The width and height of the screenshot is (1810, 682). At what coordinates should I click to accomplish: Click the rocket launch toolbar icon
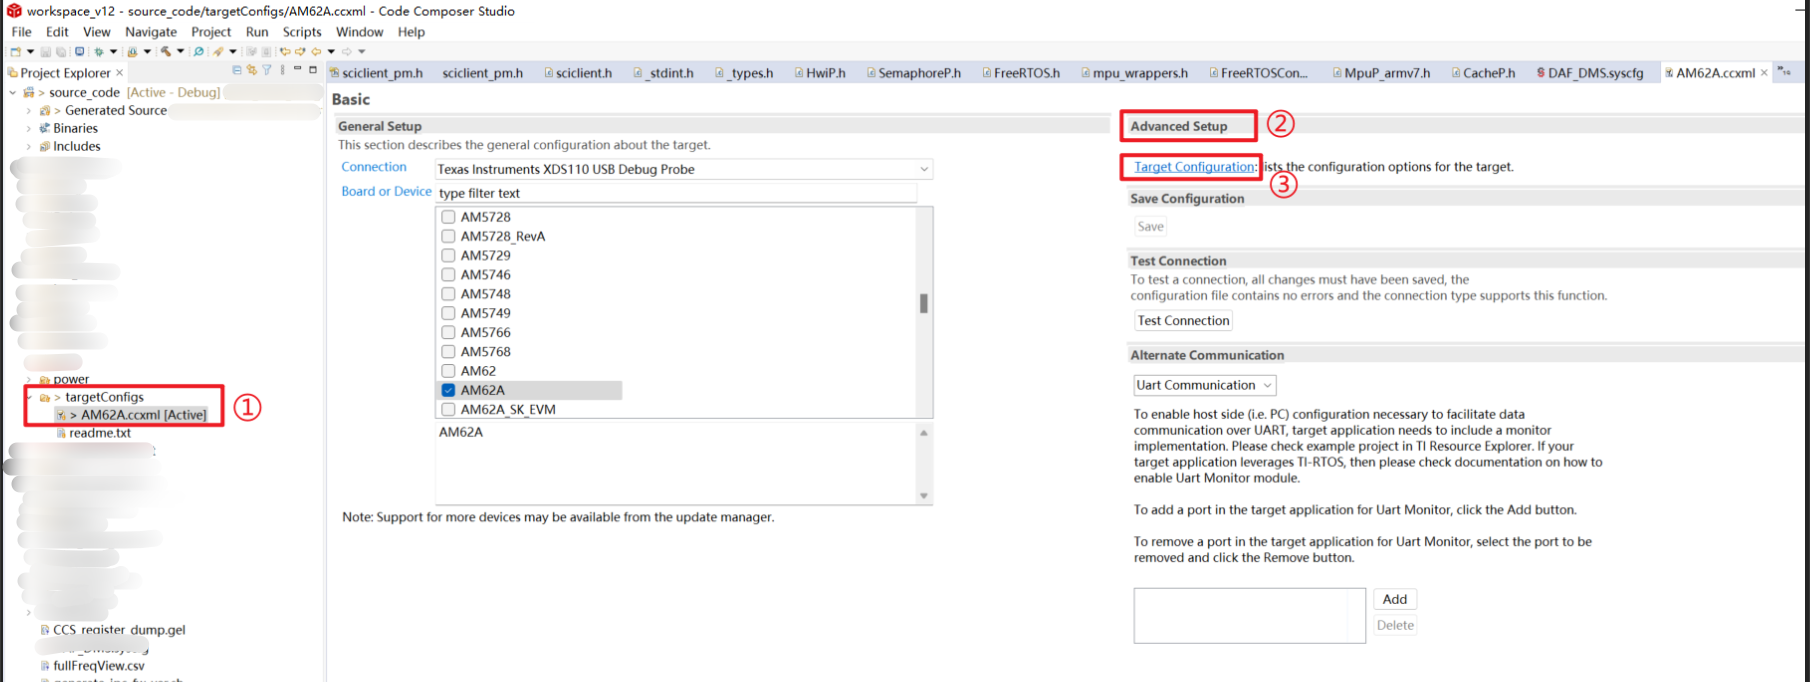(x=218, y=51)
